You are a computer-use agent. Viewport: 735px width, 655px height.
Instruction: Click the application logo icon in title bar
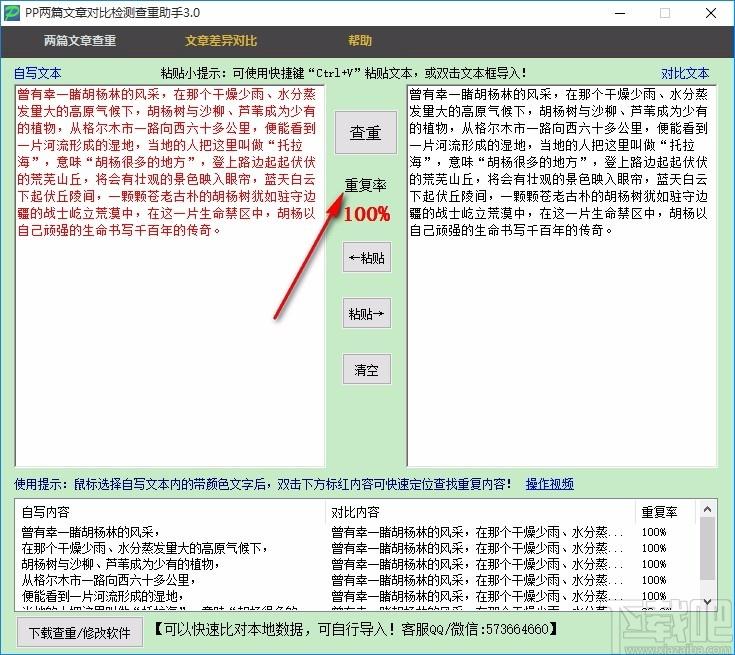click(12, 13)
